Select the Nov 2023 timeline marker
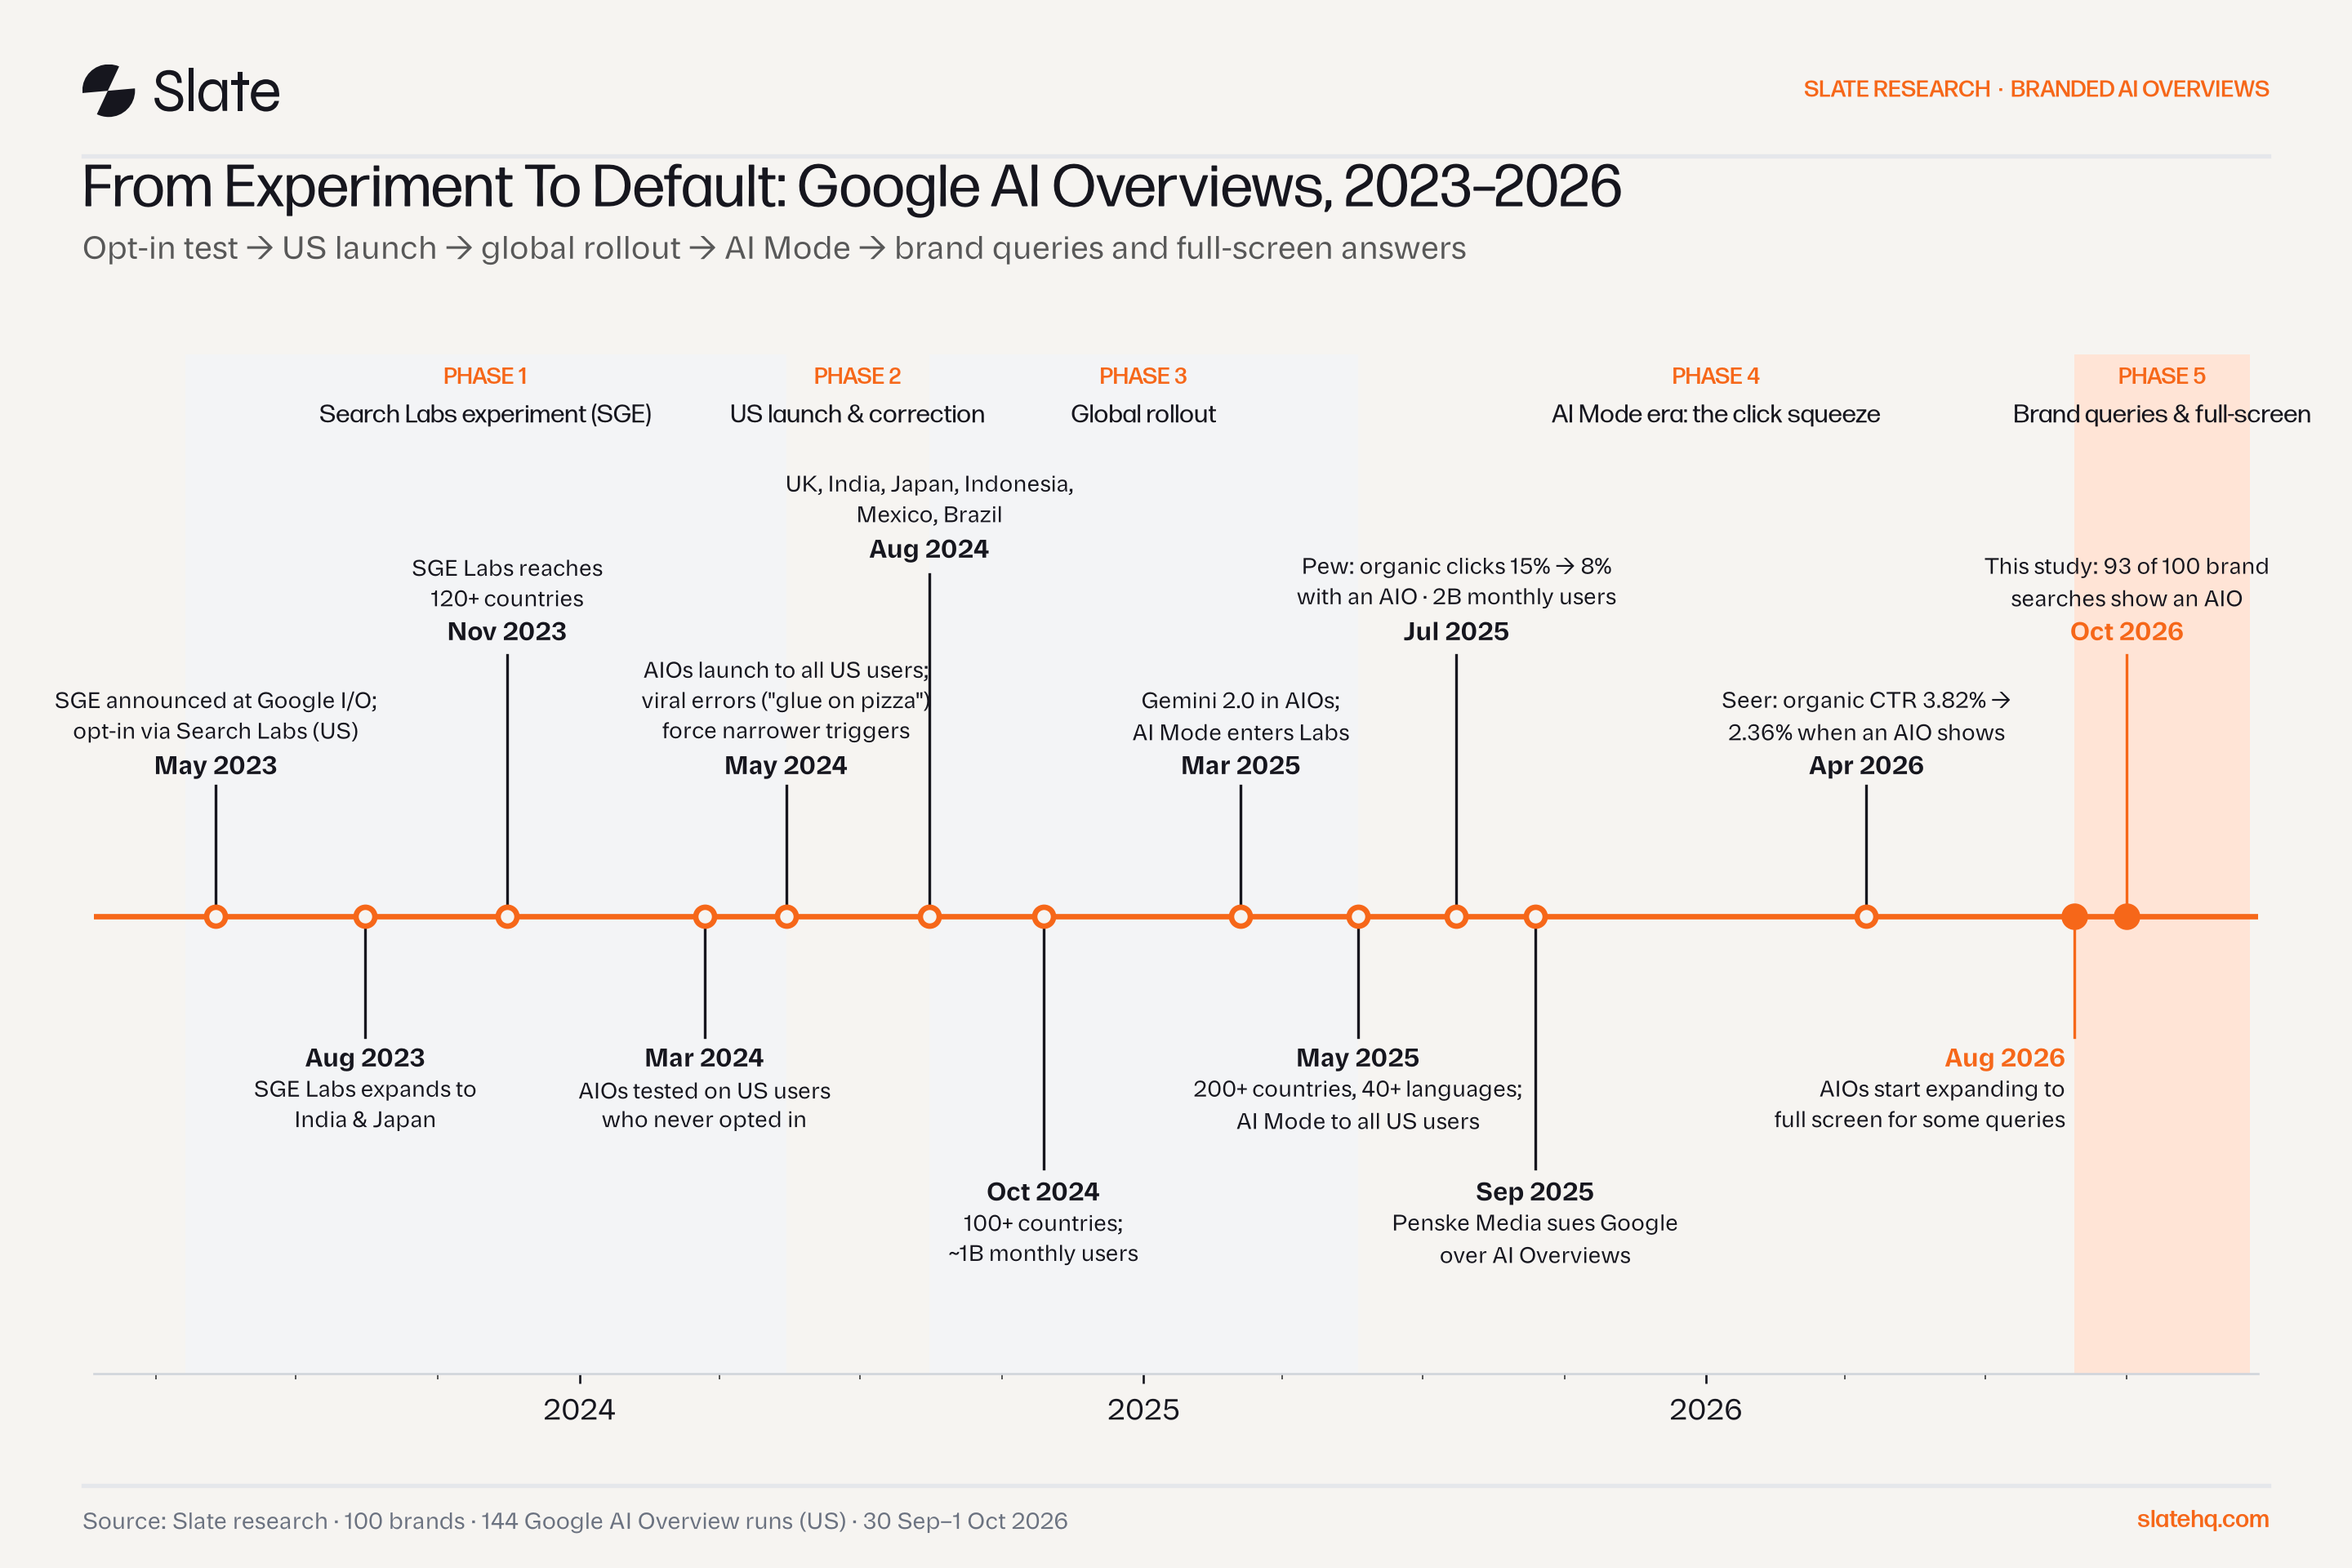Viewport: 2352px width, 1568px height. click(x=507, y=916)
